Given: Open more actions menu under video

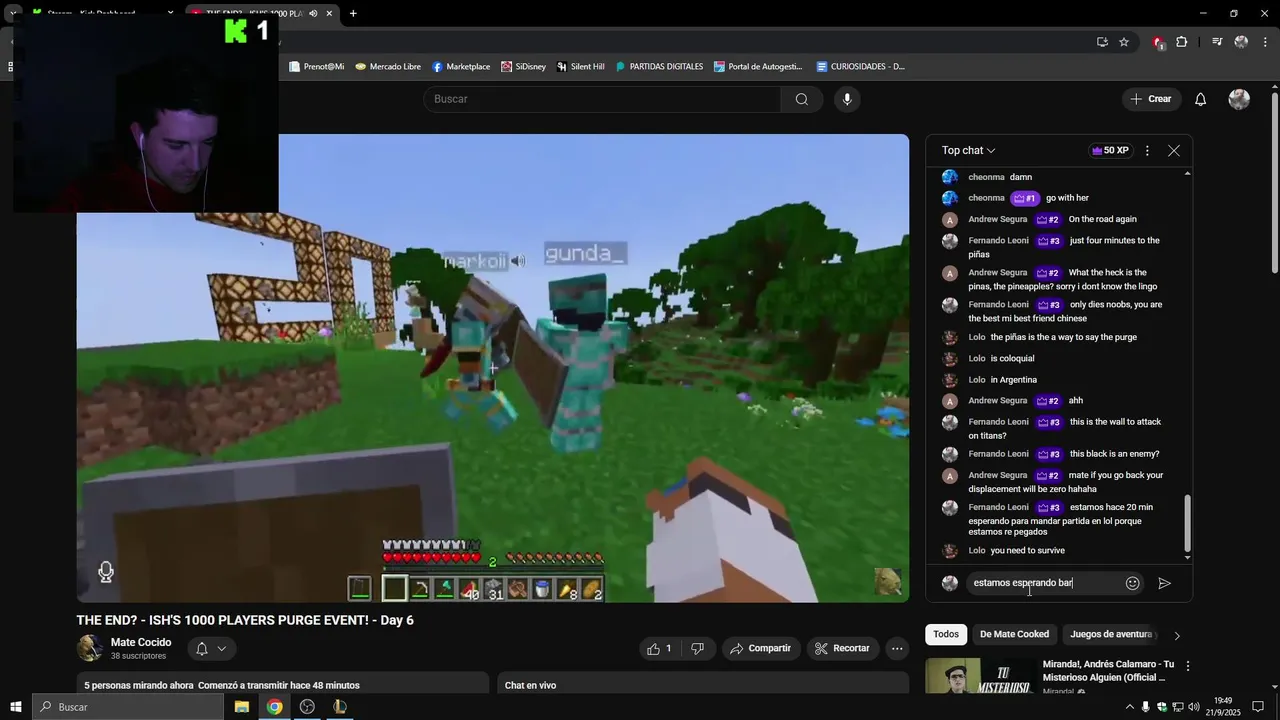Looking at the screenshot, I should point(897,648).
